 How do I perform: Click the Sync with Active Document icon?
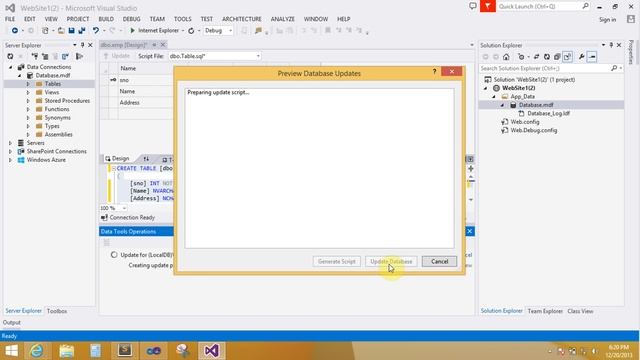[x=536, y=57]
